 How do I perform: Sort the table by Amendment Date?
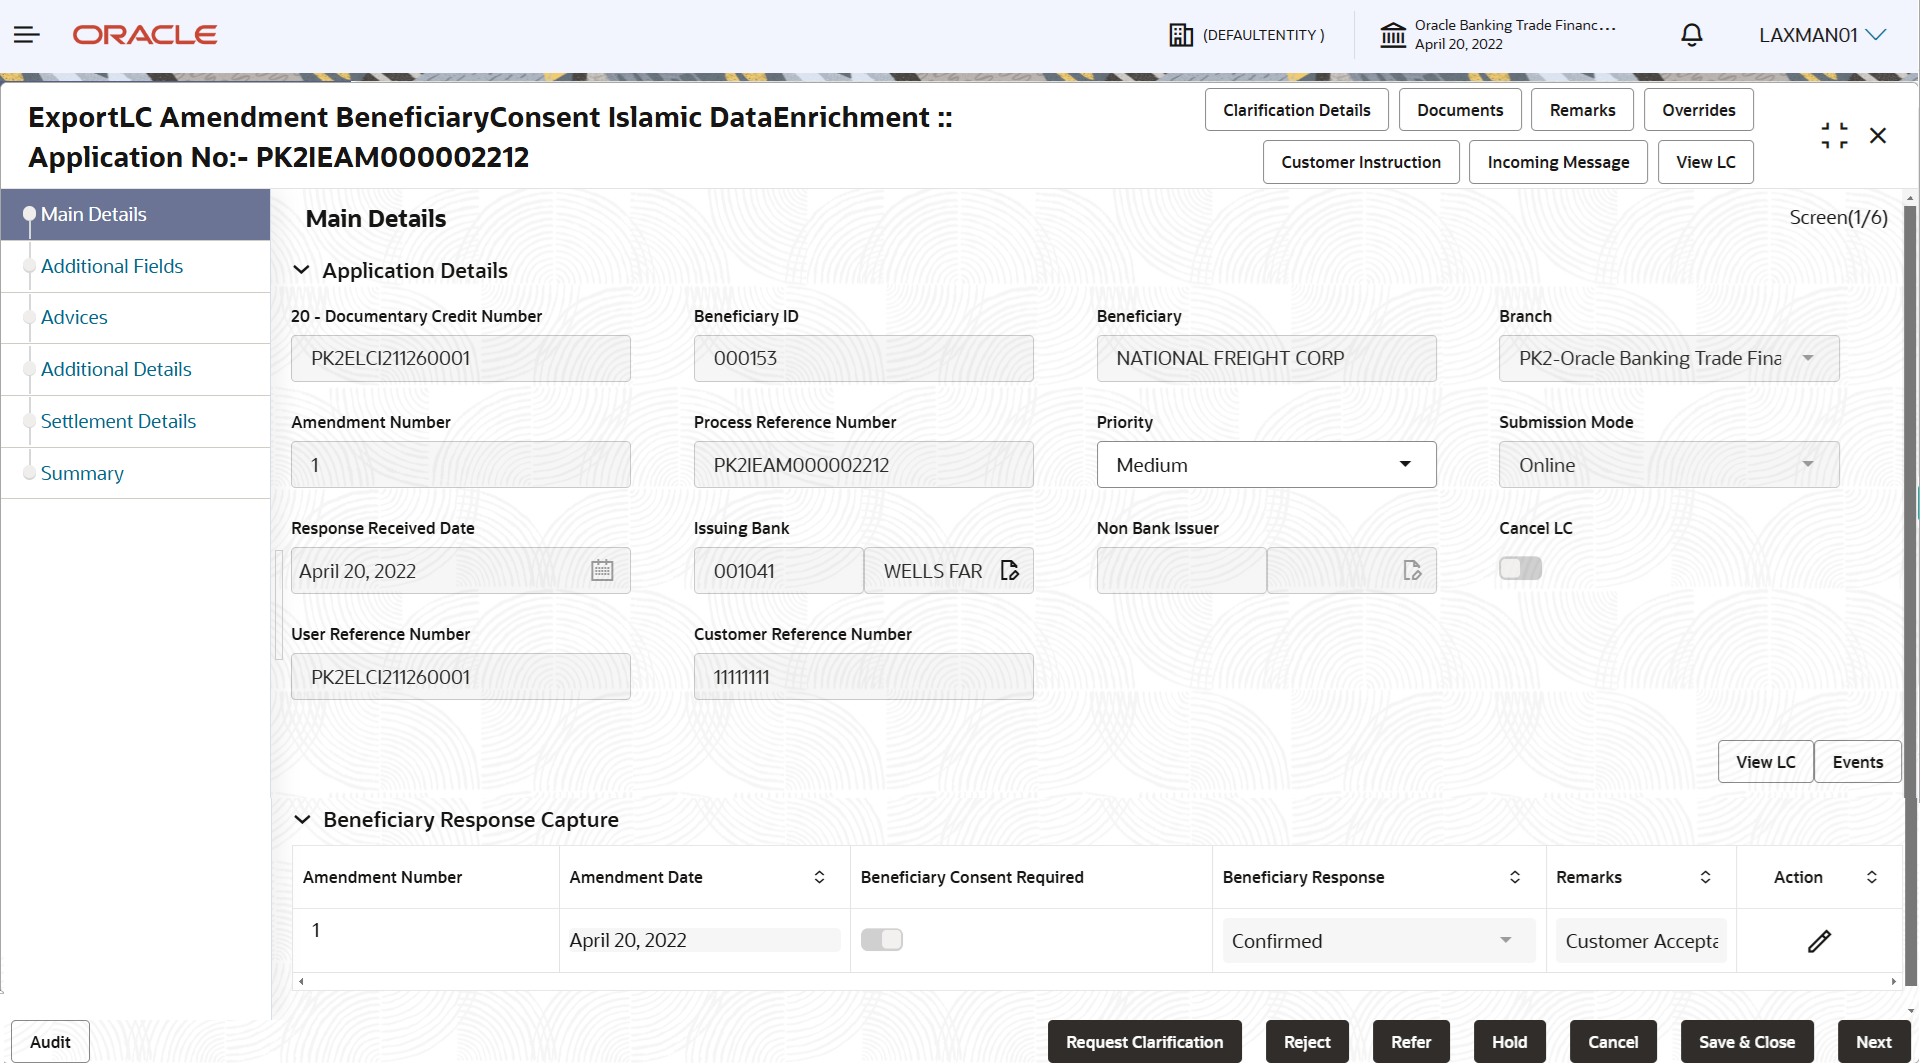820,877
